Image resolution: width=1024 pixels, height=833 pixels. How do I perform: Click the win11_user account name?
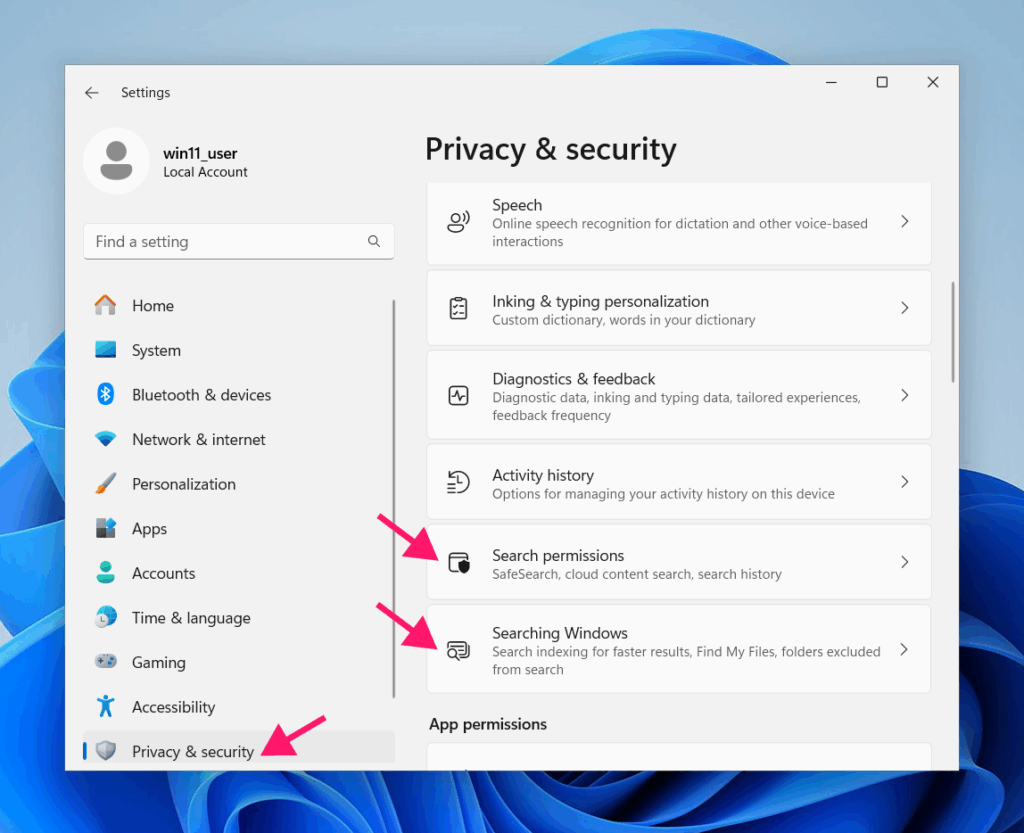pyautogui.click(x=200, y=153)
